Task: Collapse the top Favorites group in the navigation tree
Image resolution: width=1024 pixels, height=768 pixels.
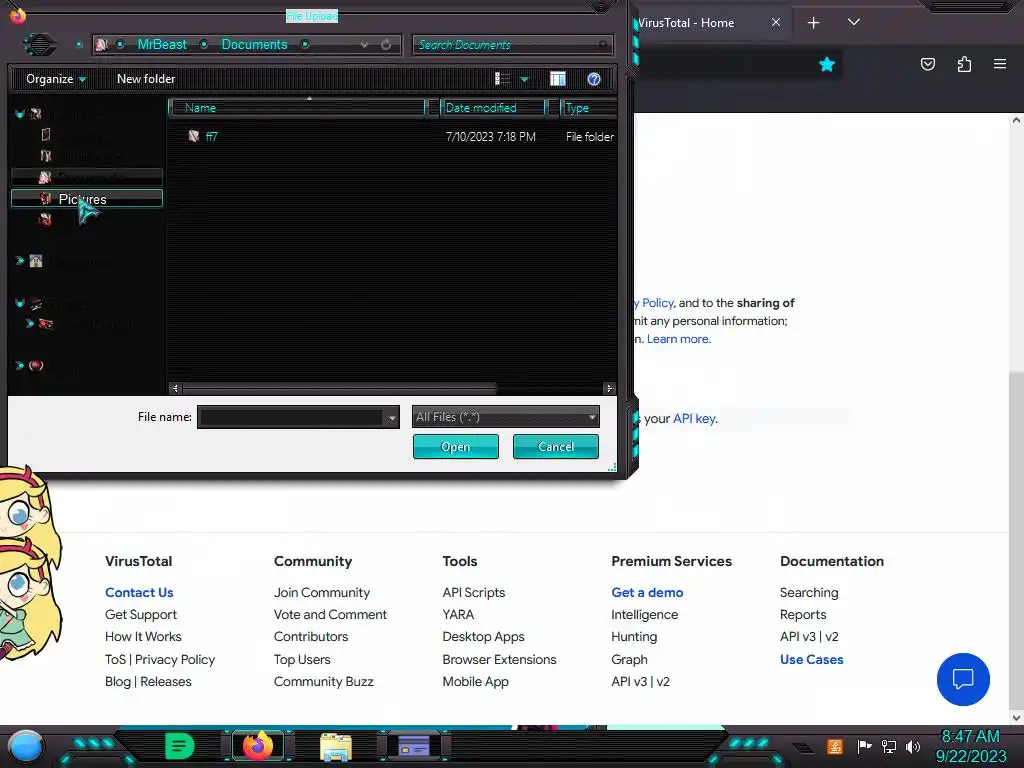Action: [x=20, y=114]
